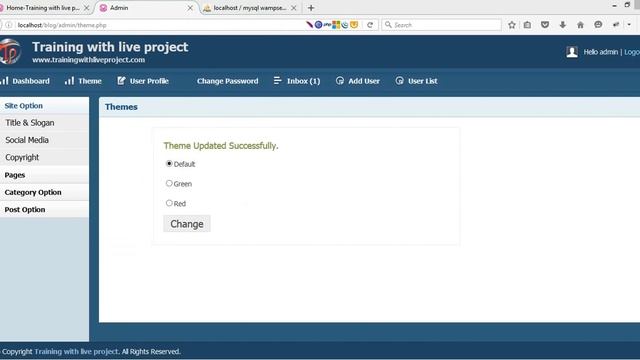Select the Default theme radio button
The image size is (640, 360).
169,163
